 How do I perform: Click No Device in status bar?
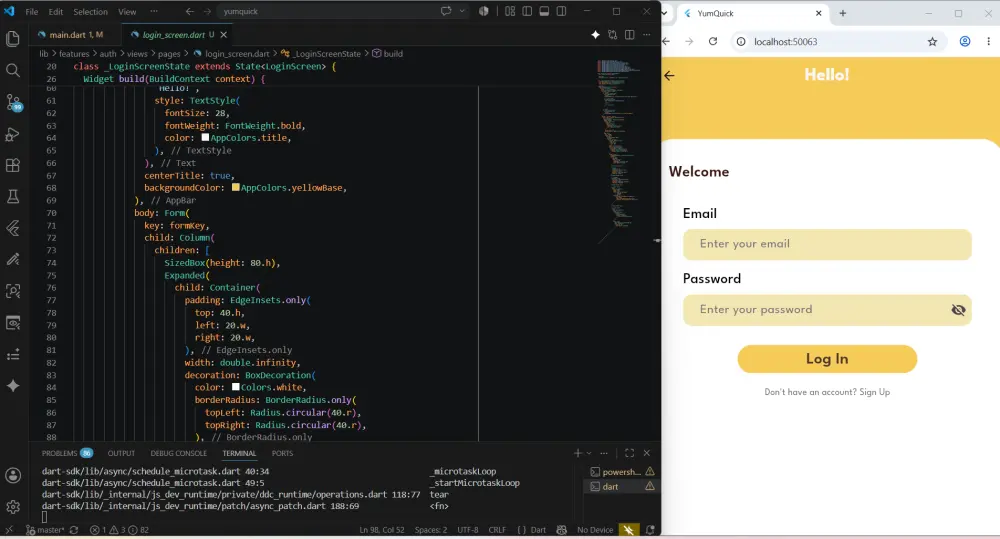click(x=595, y=530)
